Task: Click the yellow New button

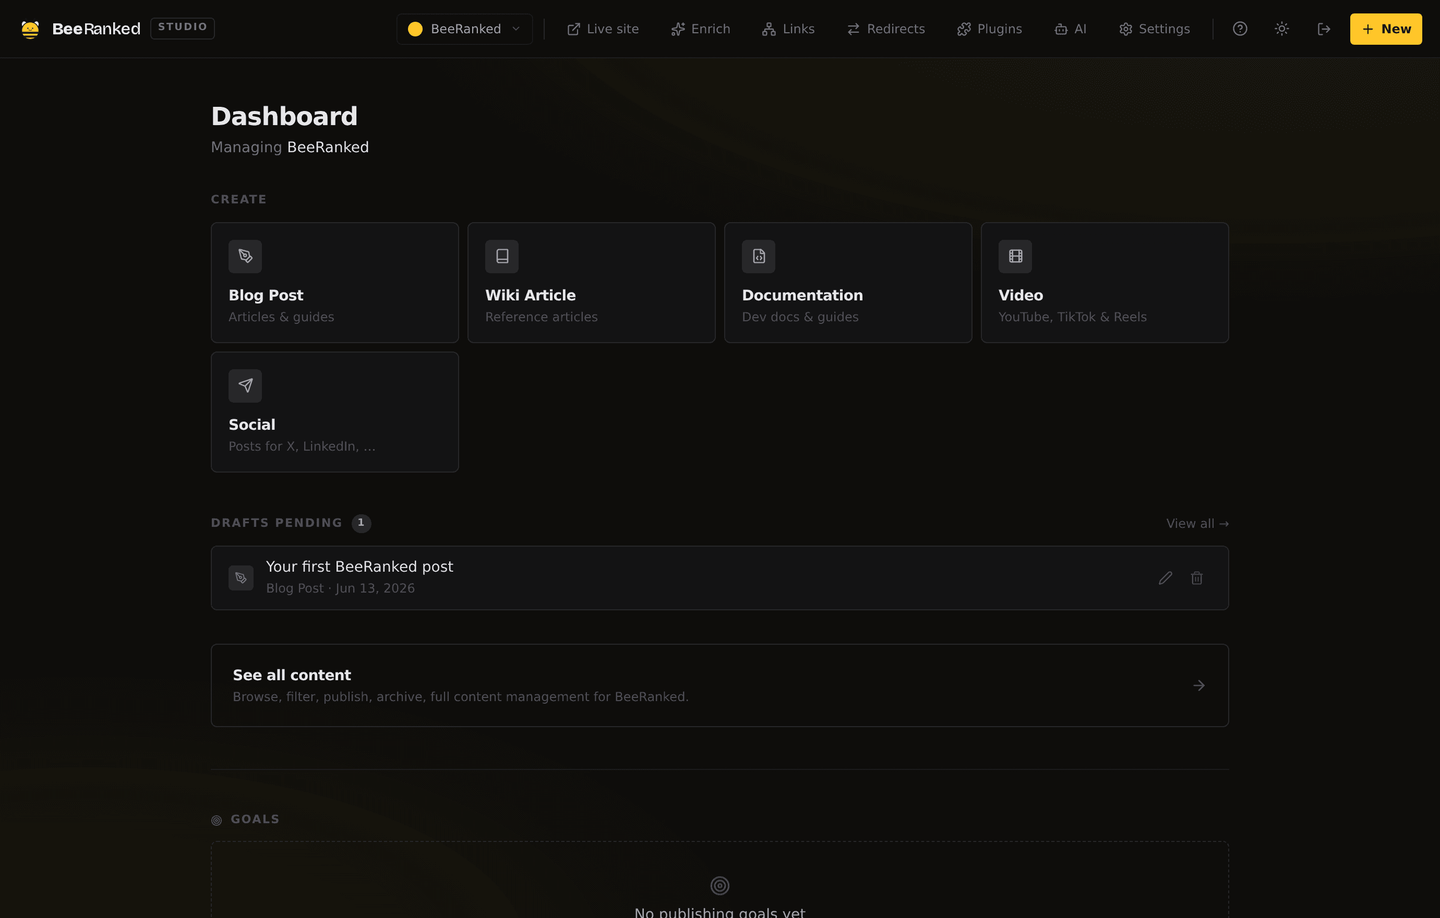Action: tap(1386, 29)
